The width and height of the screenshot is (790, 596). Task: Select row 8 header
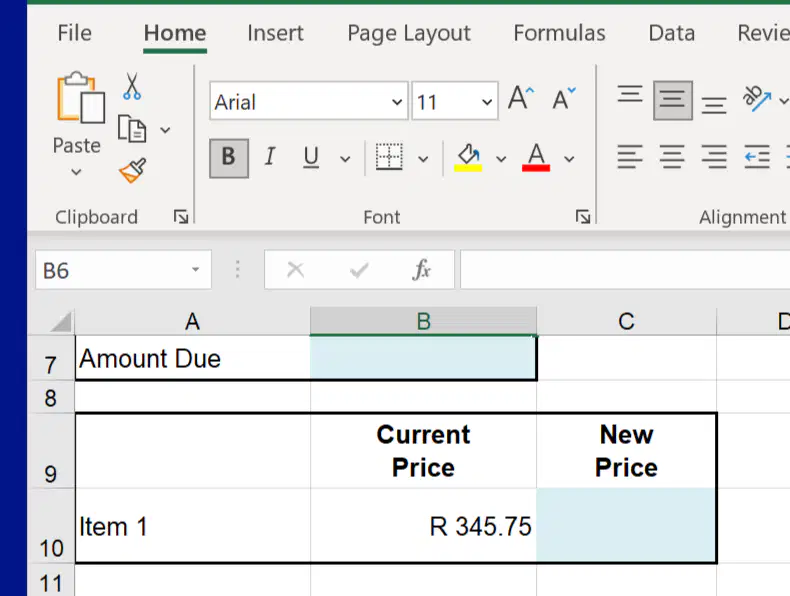coord(50,397)
